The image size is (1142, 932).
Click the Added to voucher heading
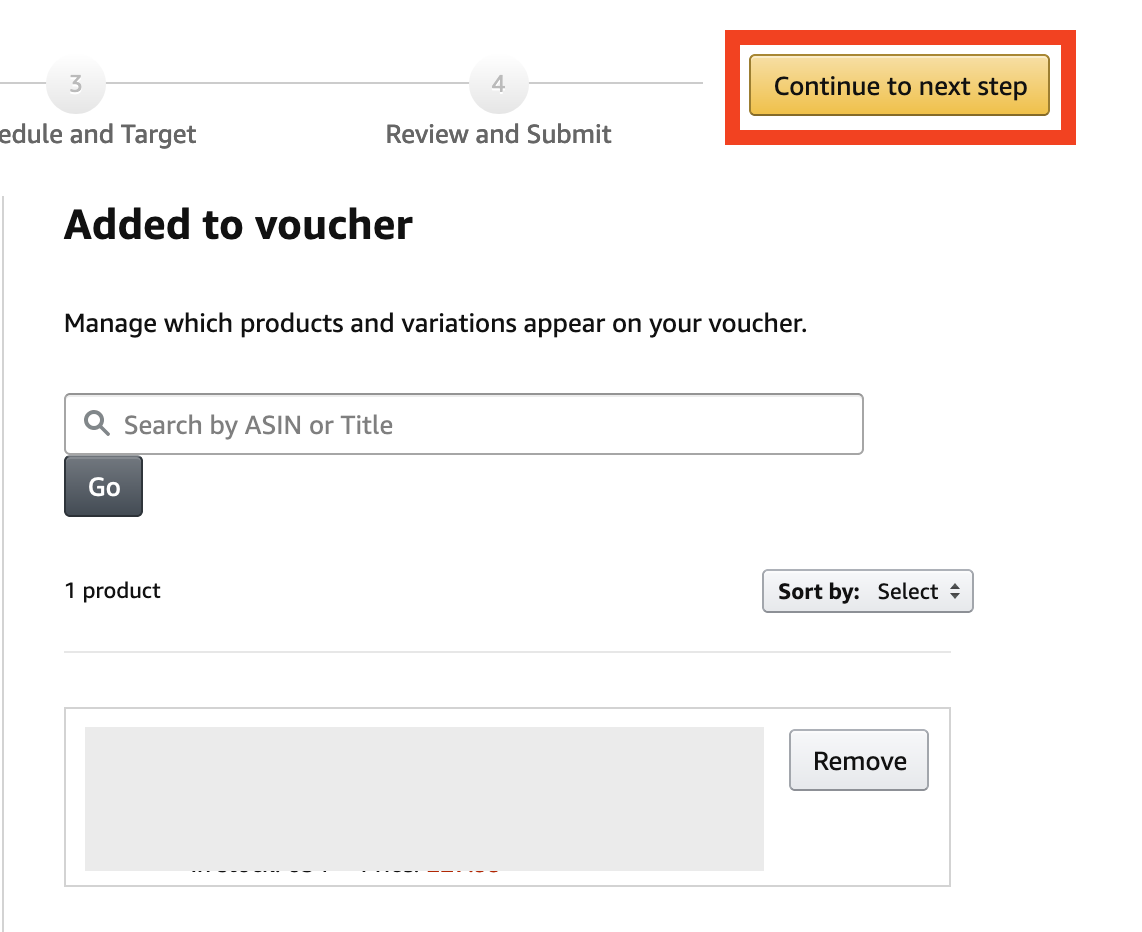tap(238, 224)
